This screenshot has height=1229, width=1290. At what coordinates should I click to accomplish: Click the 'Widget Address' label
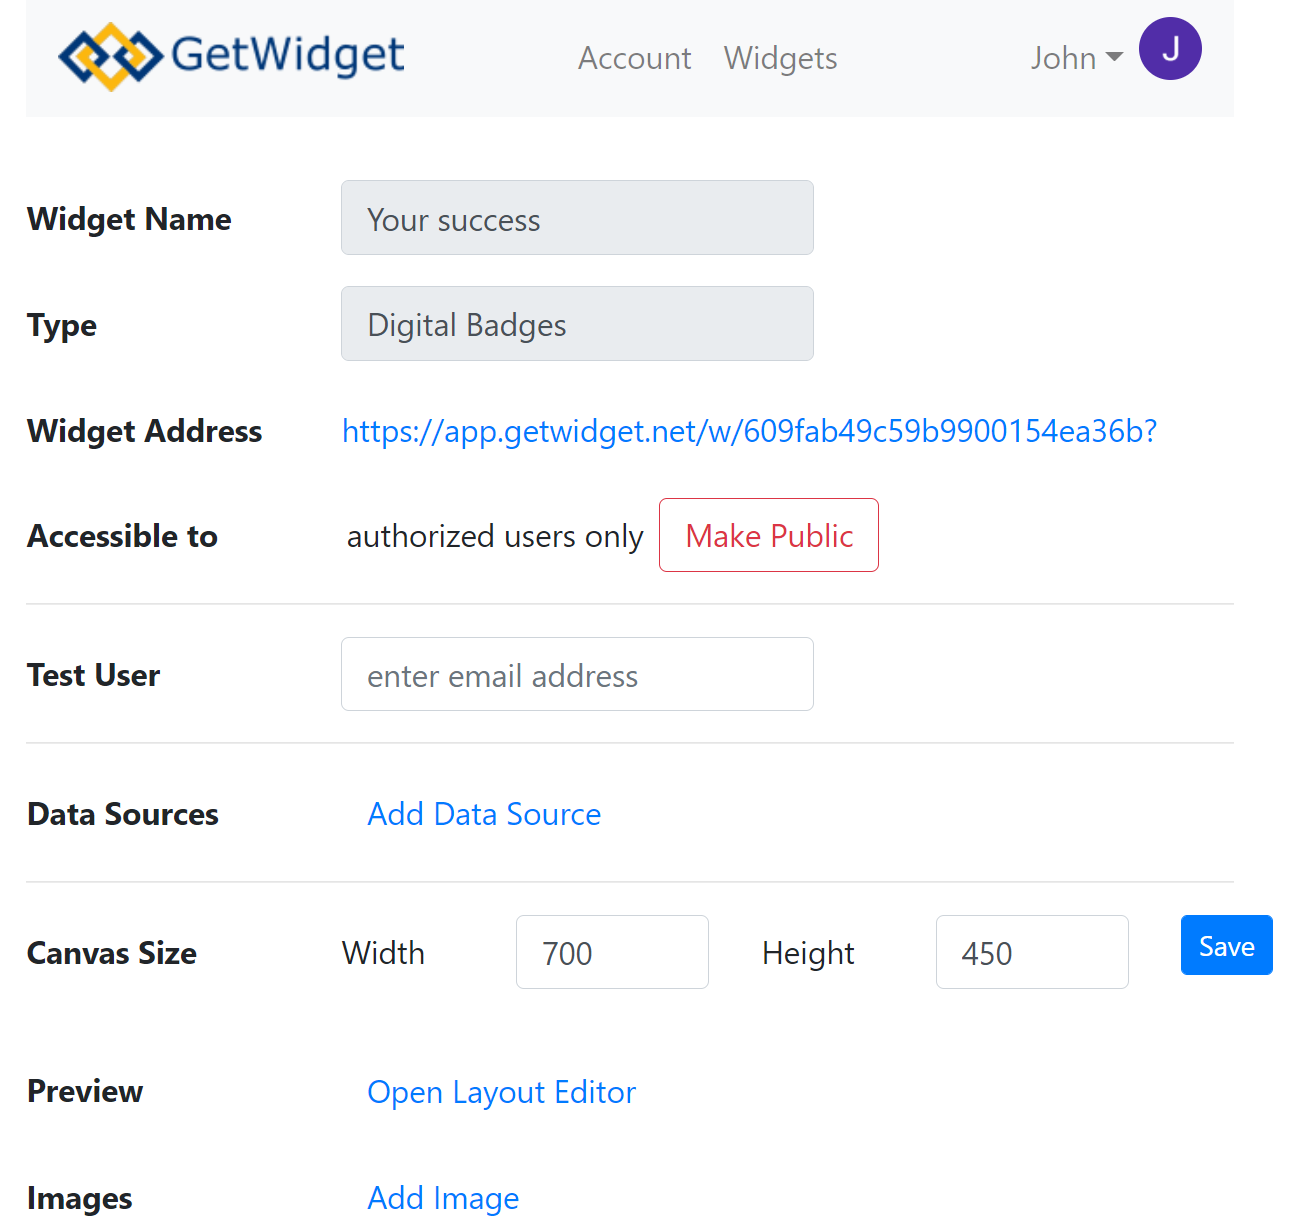coord(145,431)
